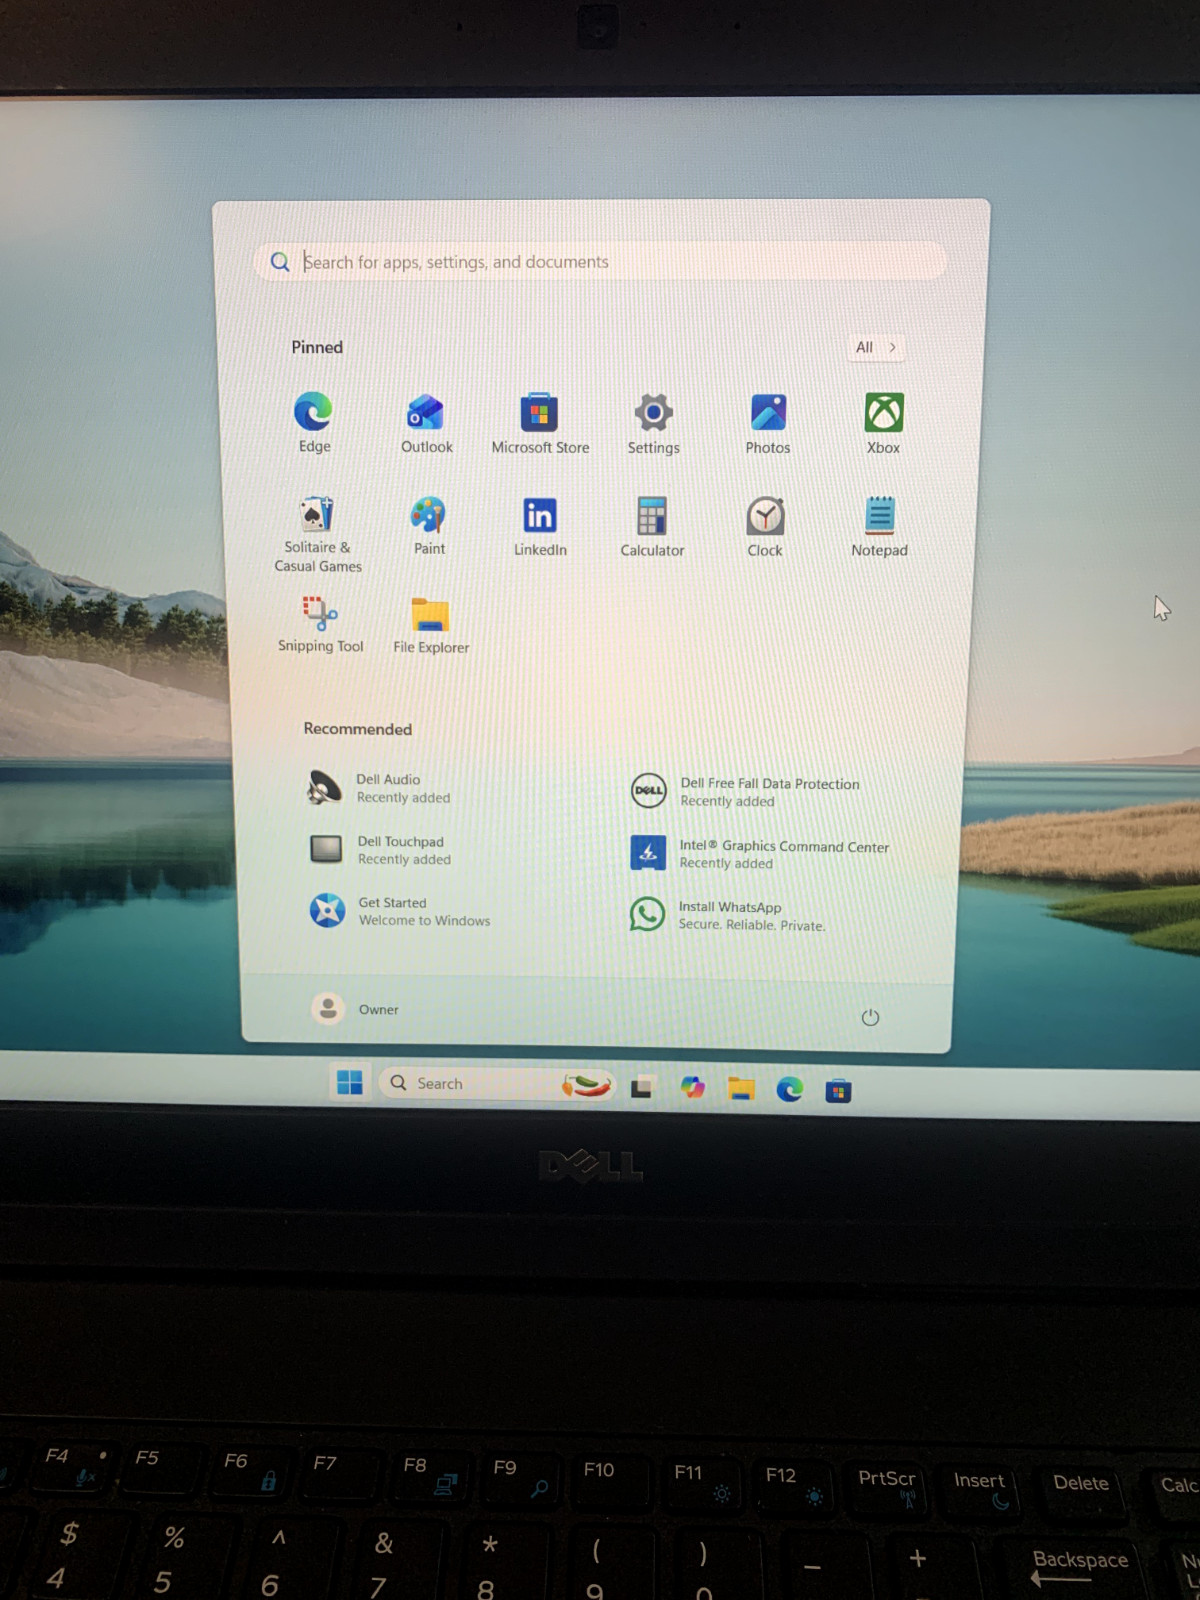1200x1600 pixels.
Task: Open the Settings gear app
Action: pyautogui.click(x=653, y=424)
